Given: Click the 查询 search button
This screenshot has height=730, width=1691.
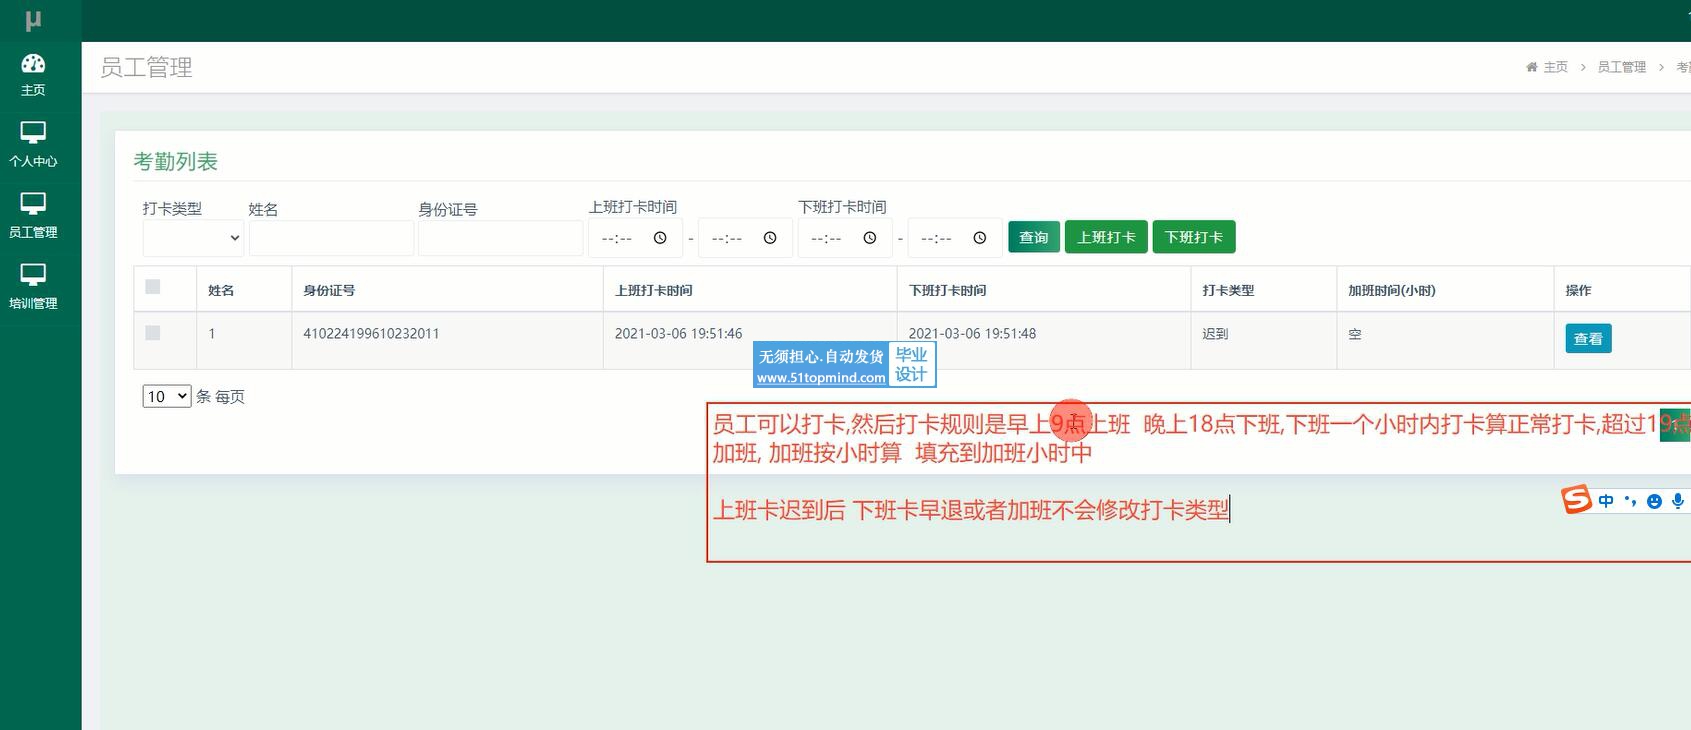Looking at the screenshot, I should pyautogui.click(x=1033, y=237).
